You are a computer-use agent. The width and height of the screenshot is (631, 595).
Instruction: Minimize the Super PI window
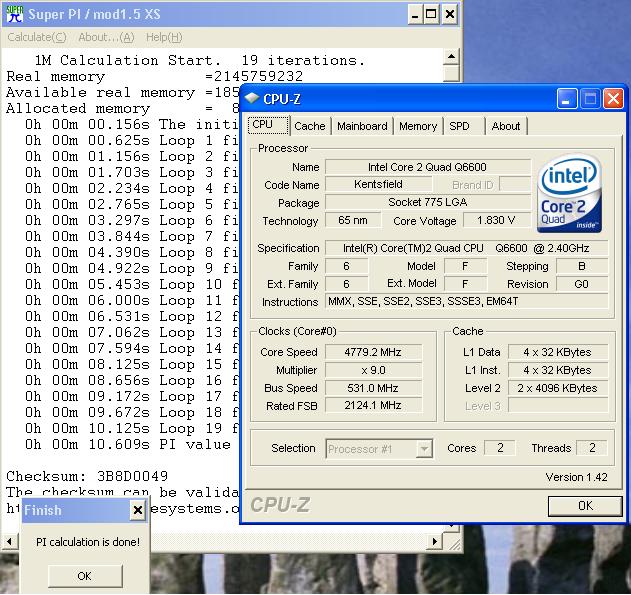pyautogui.click(x=415, y=15)
